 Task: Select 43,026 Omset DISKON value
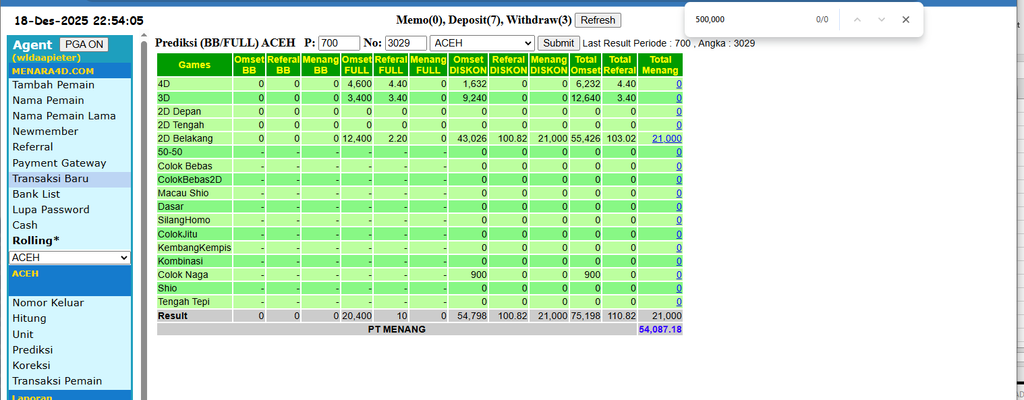[472, 139]
